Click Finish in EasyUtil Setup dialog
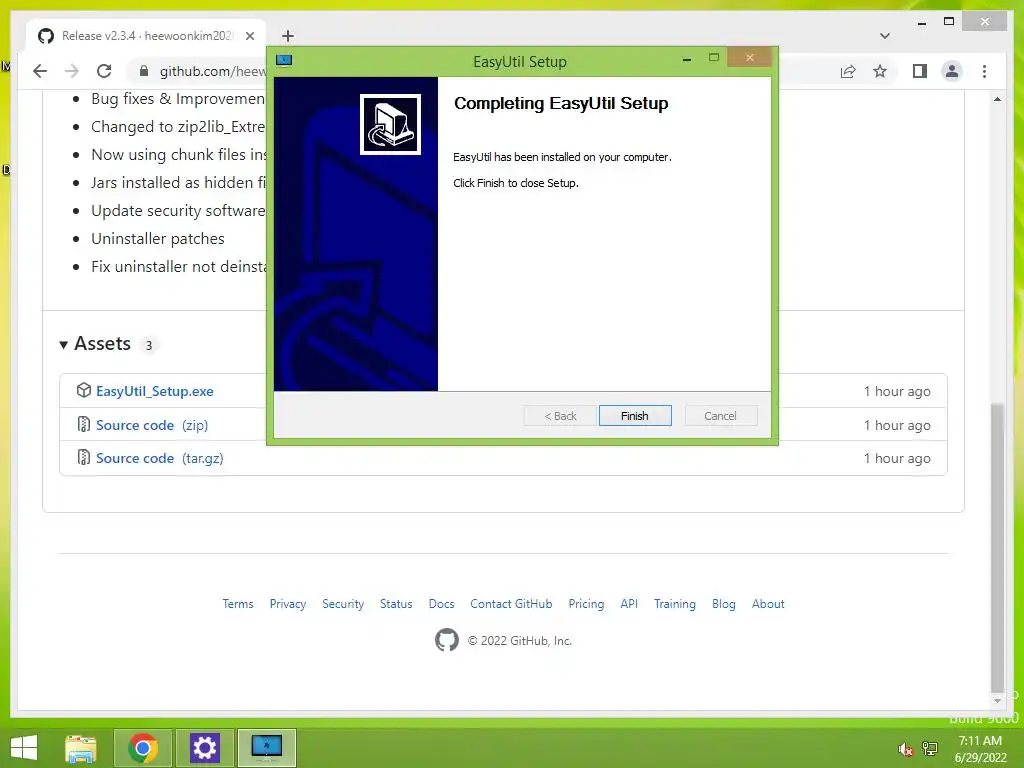 635,416
